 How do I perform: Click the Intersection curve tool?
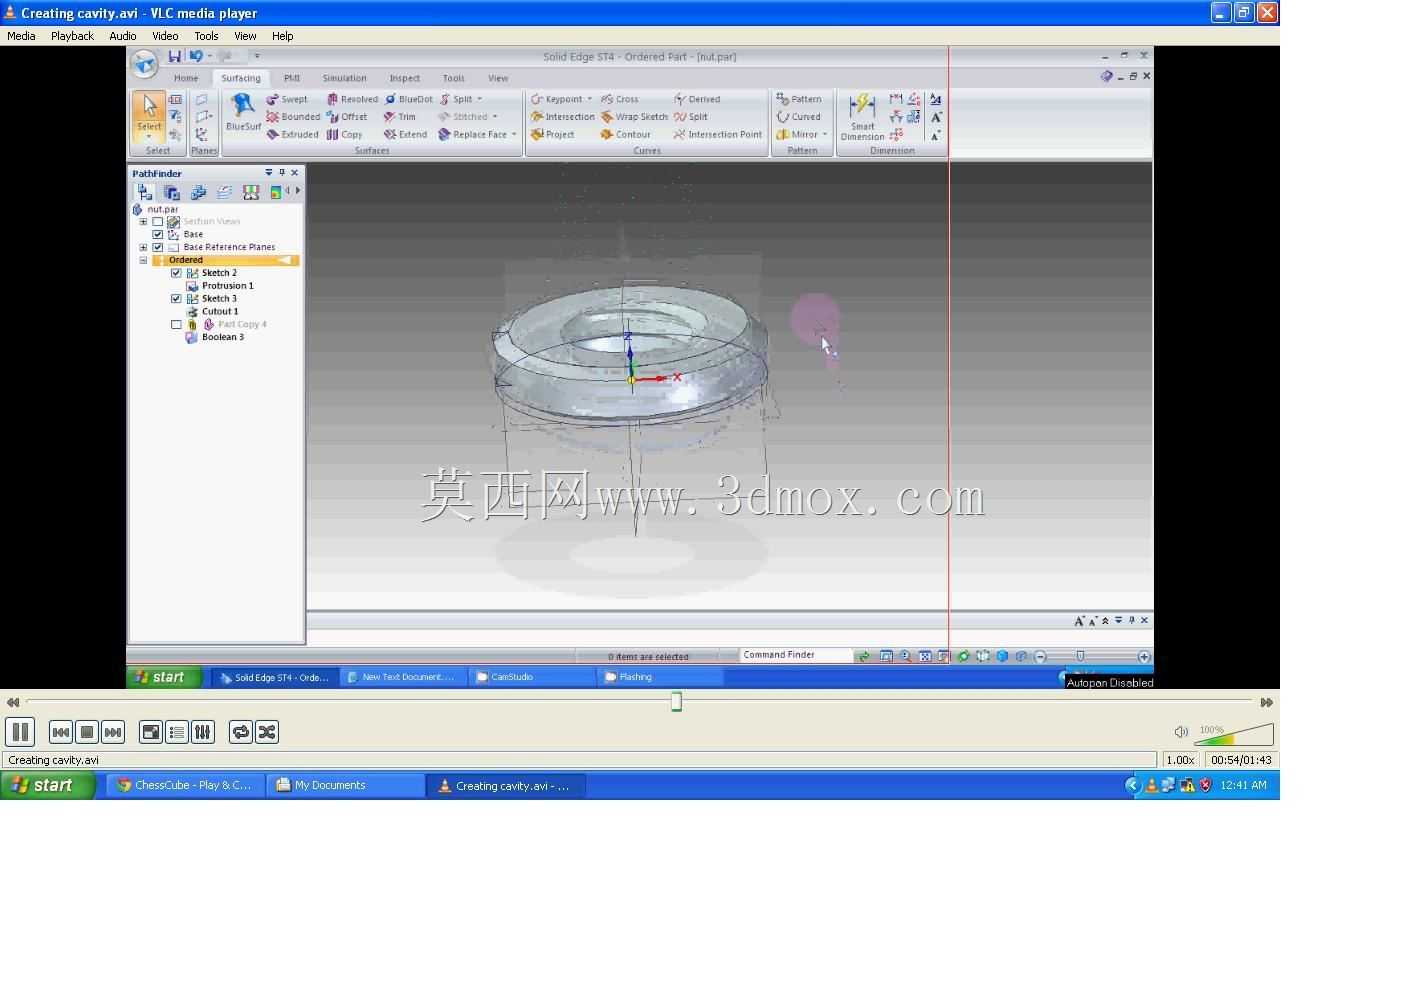pos(563,117)
